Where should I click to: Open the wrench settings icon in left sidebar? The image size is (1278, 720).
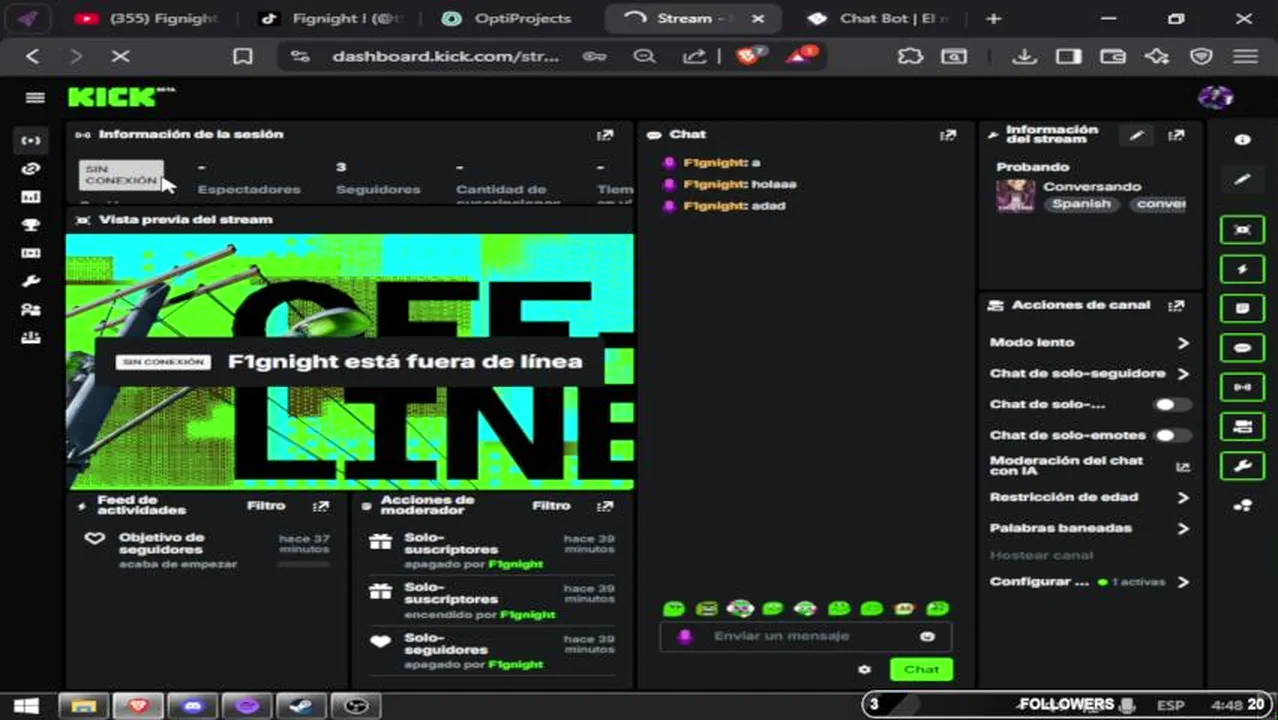click(x=31, y=281)
